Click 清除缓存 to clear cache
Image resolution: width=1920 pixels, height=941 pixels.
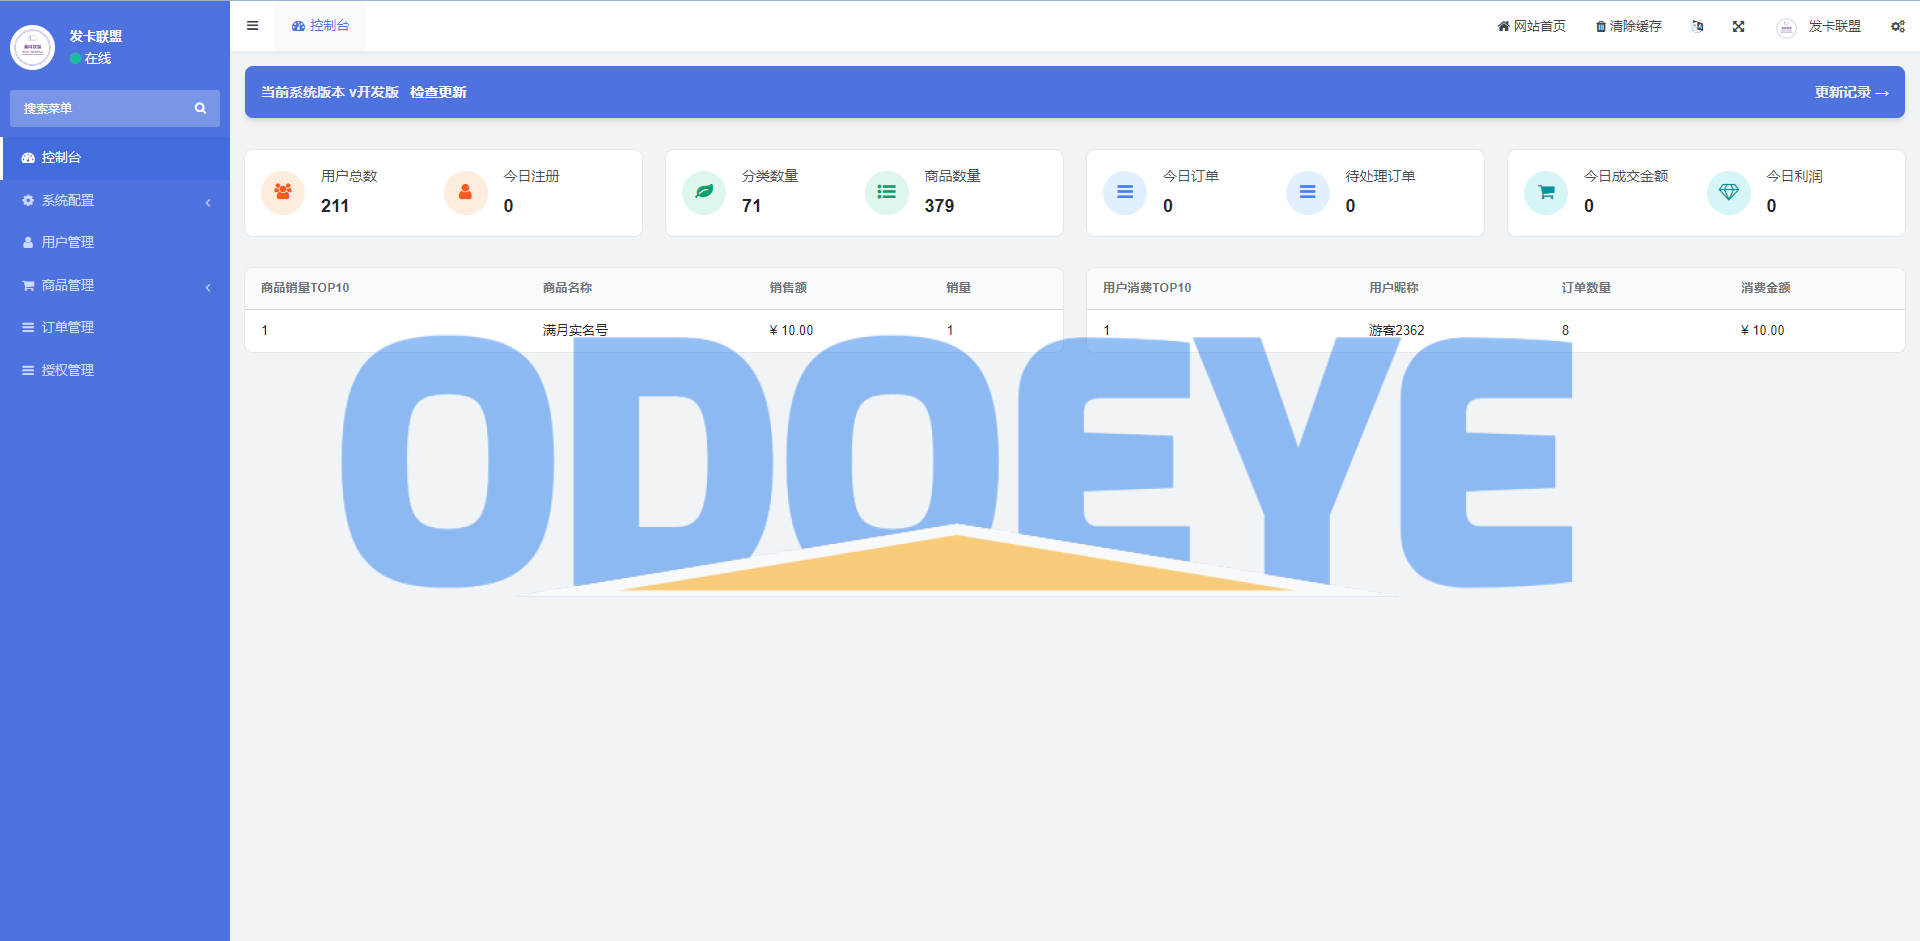click(x=1628, y=26)
